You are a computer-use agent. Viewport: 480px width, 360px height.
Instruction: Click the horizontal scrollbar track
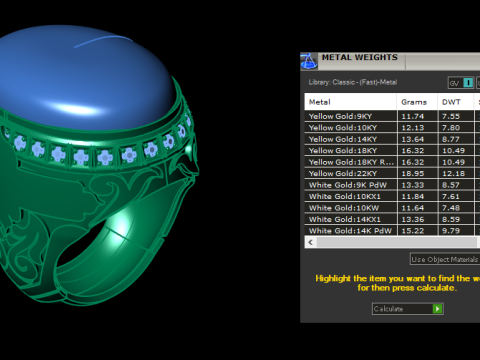coord(398,242)
